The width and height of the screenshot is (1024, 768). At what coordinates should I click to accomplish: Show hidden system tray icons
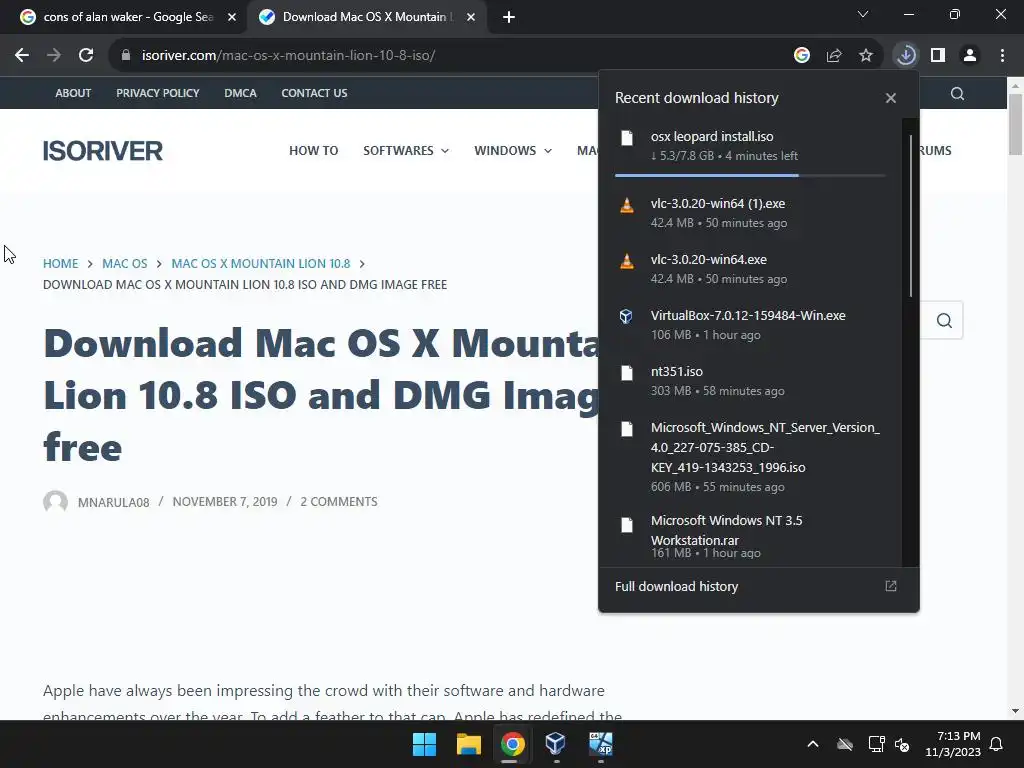(813, 744)
